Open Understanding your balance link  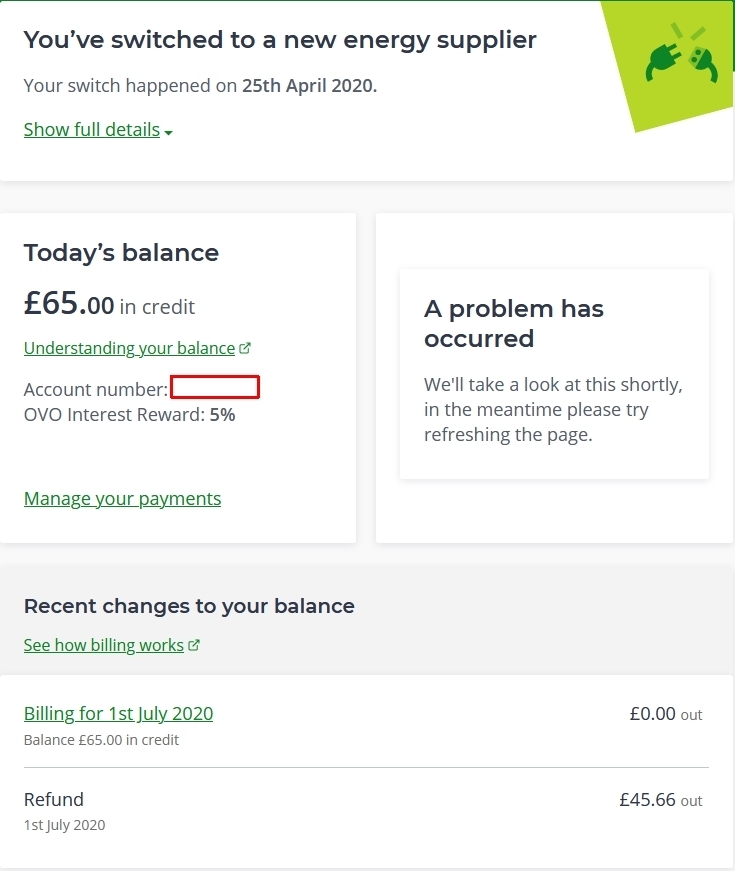(129, 348)
